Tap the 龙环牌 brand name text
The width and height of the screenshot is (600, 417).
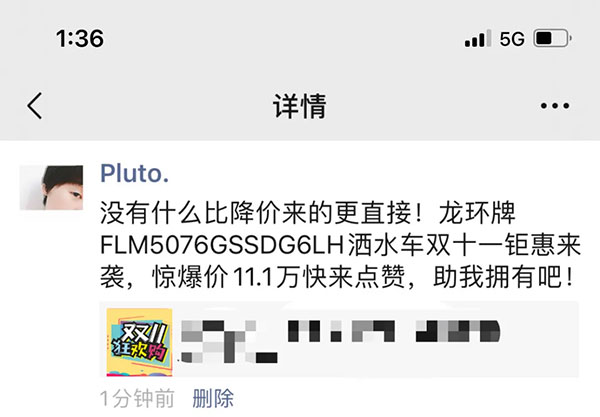[477, 213]
